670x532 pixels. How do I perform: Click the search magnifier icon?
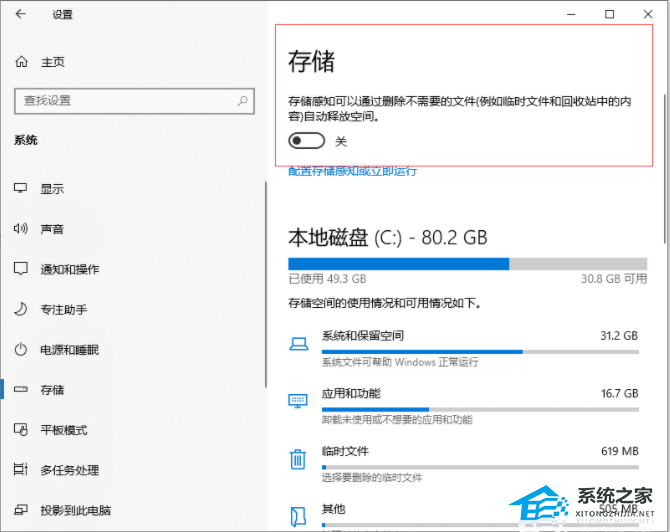pos(242,101)
